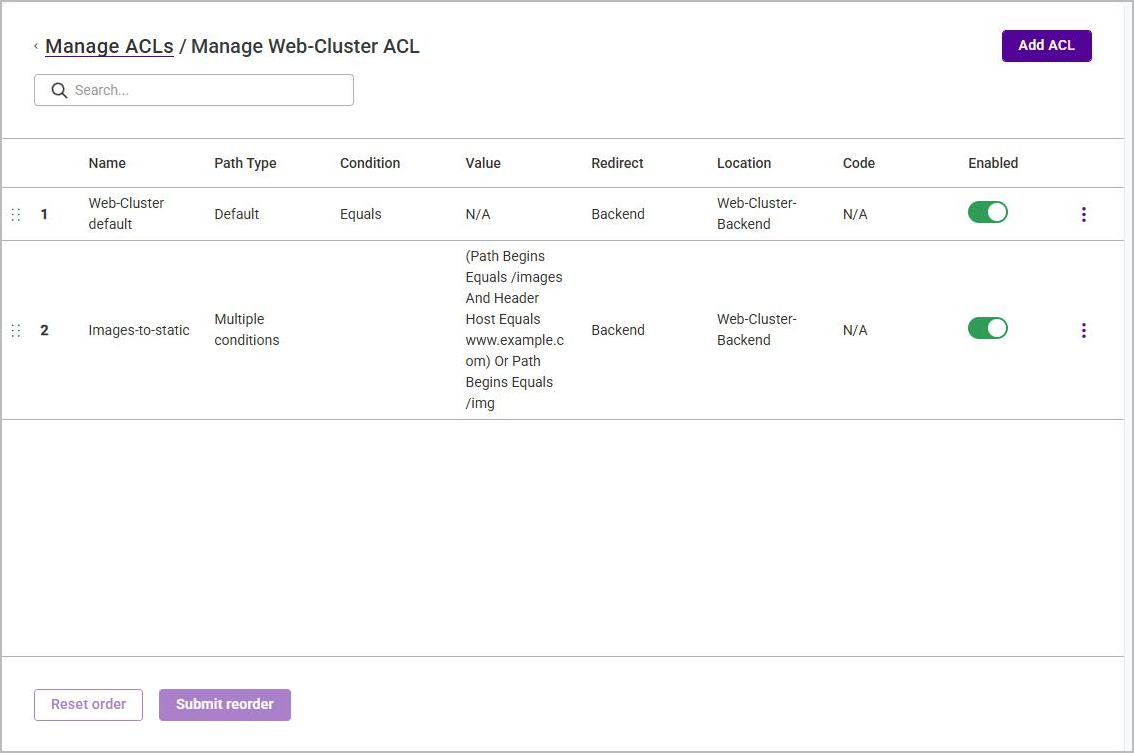This screenshot has height=753, width=1134.
Task: Click the back chevron beside Manage ACLs
Action: 35,46
